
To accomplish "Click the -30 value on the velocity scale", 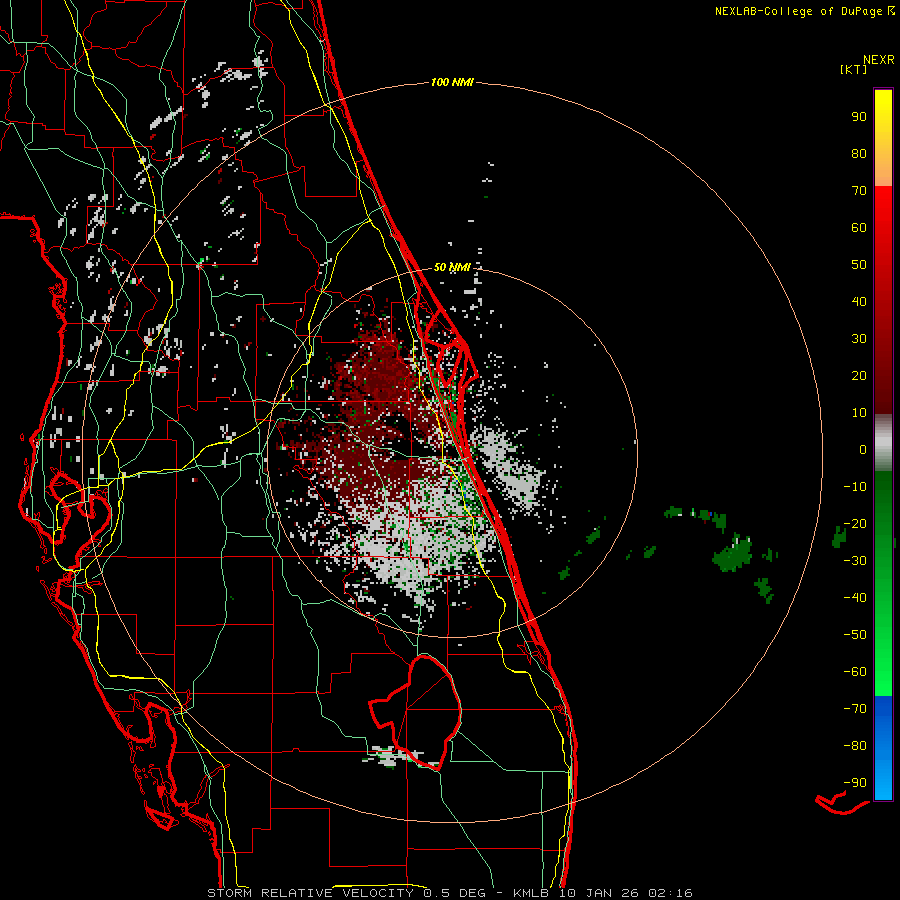I will (x=855, y=561).
